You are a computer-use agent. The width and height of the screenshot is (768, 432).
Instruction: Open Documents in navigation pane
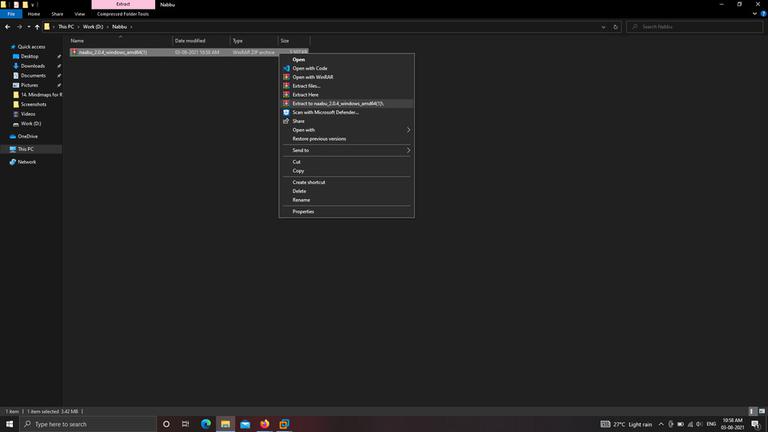tap(33, 75)
